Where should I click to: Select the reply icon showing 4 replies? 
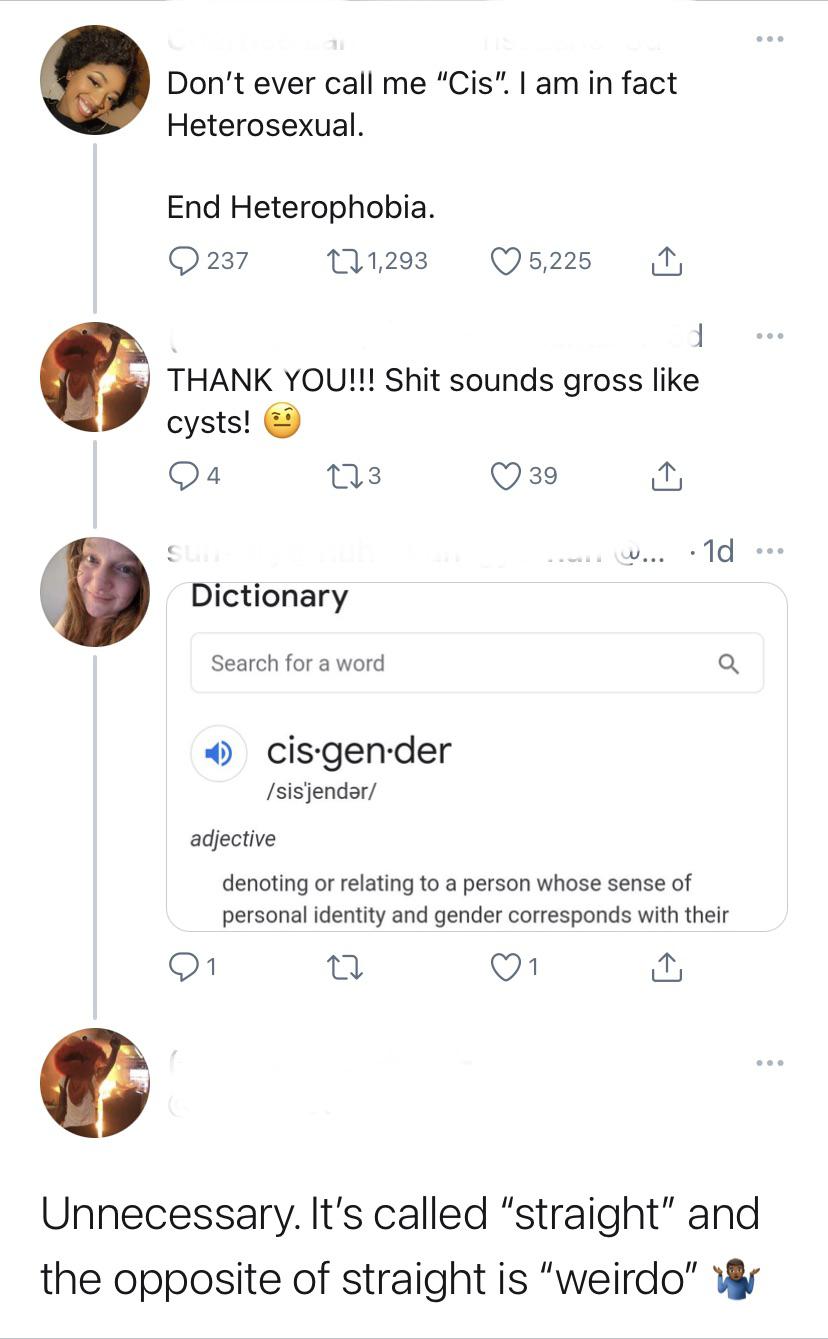coord(182,475)
